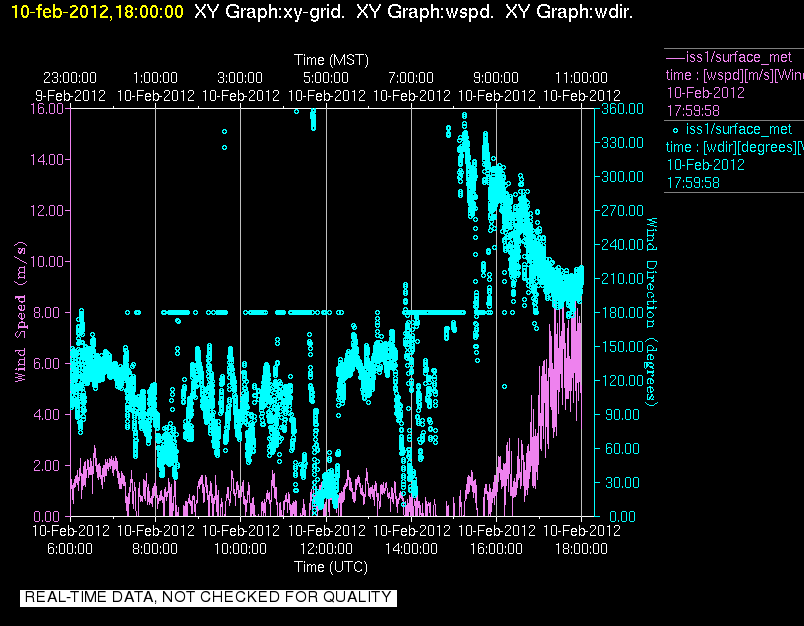Click the 6.00 wind speed tick label
Screen dimensions: 804x626
50,364
